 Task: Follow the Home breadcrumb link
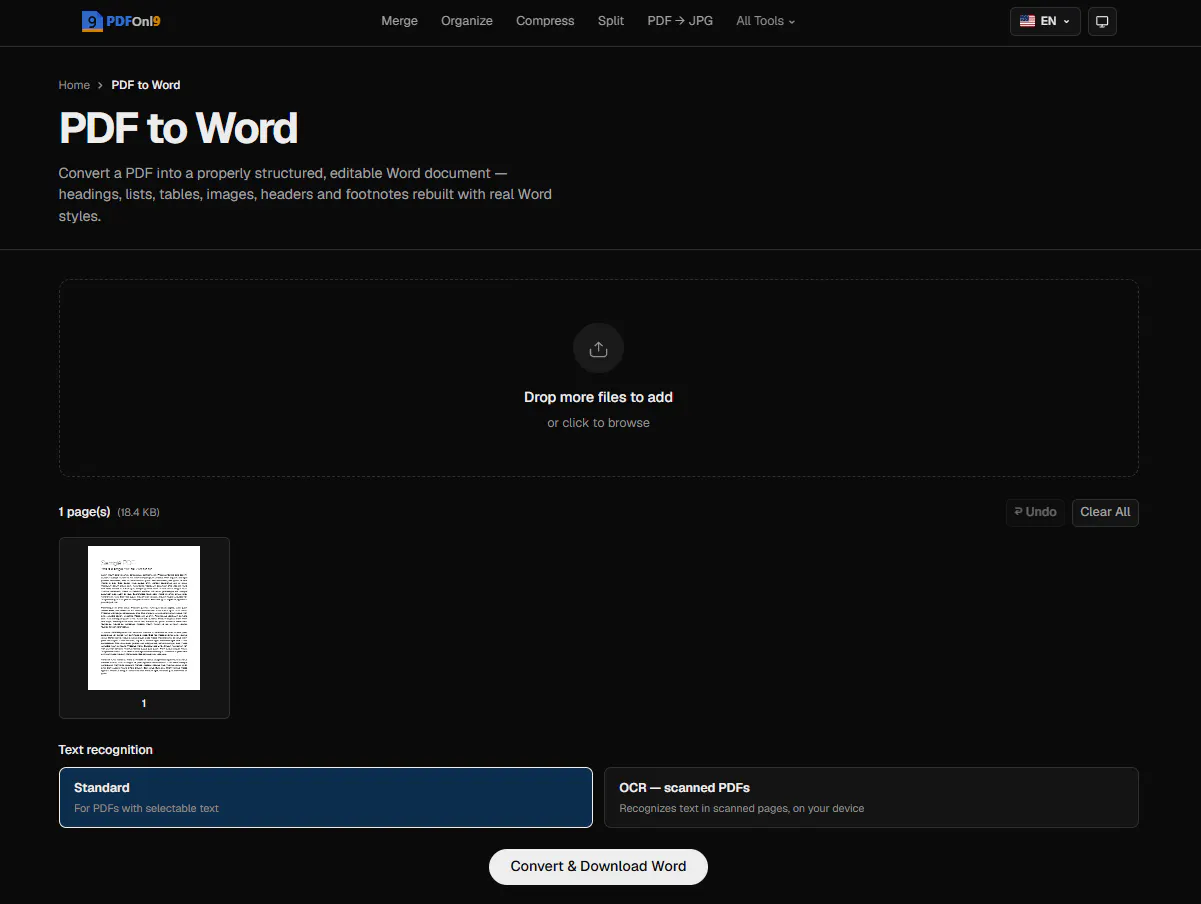74,85
